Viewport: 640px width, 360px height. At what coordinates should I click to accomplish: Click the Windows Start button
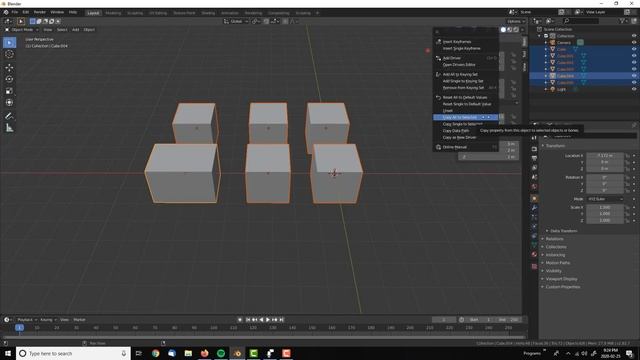point(8,353)
